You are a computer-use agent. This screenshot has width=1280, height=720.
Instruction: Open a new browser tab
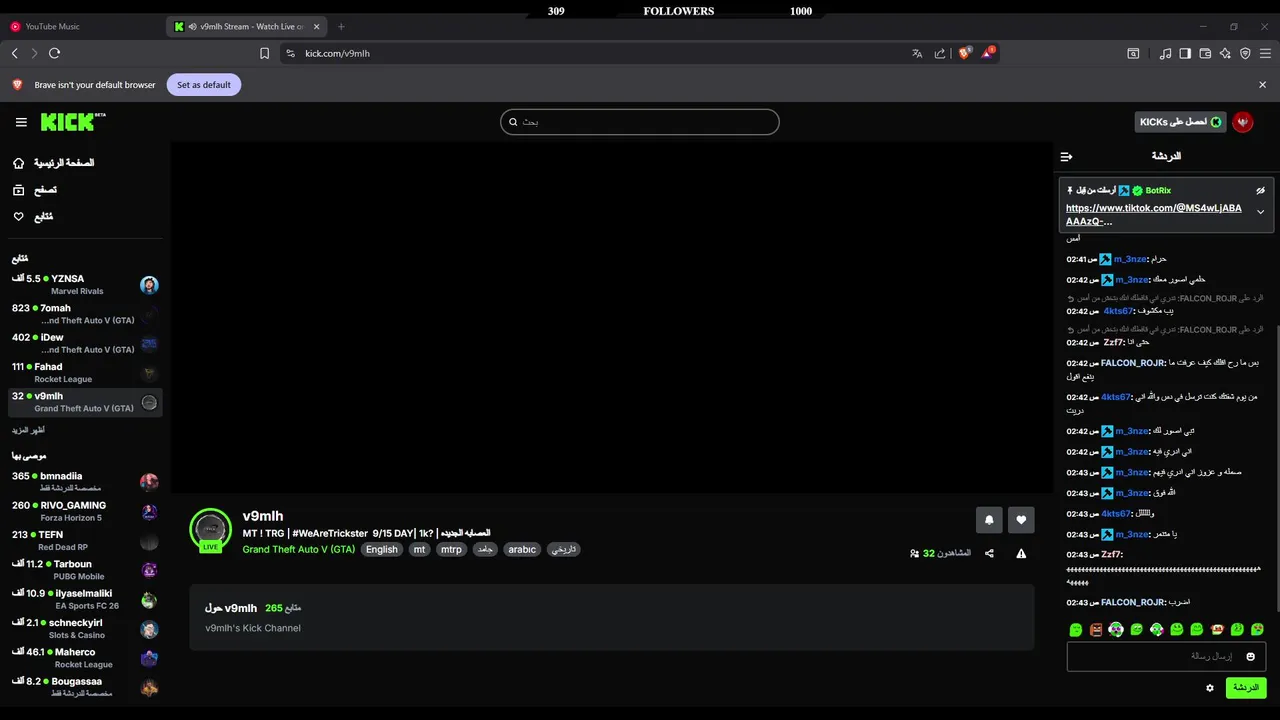[x=341, y=26]
